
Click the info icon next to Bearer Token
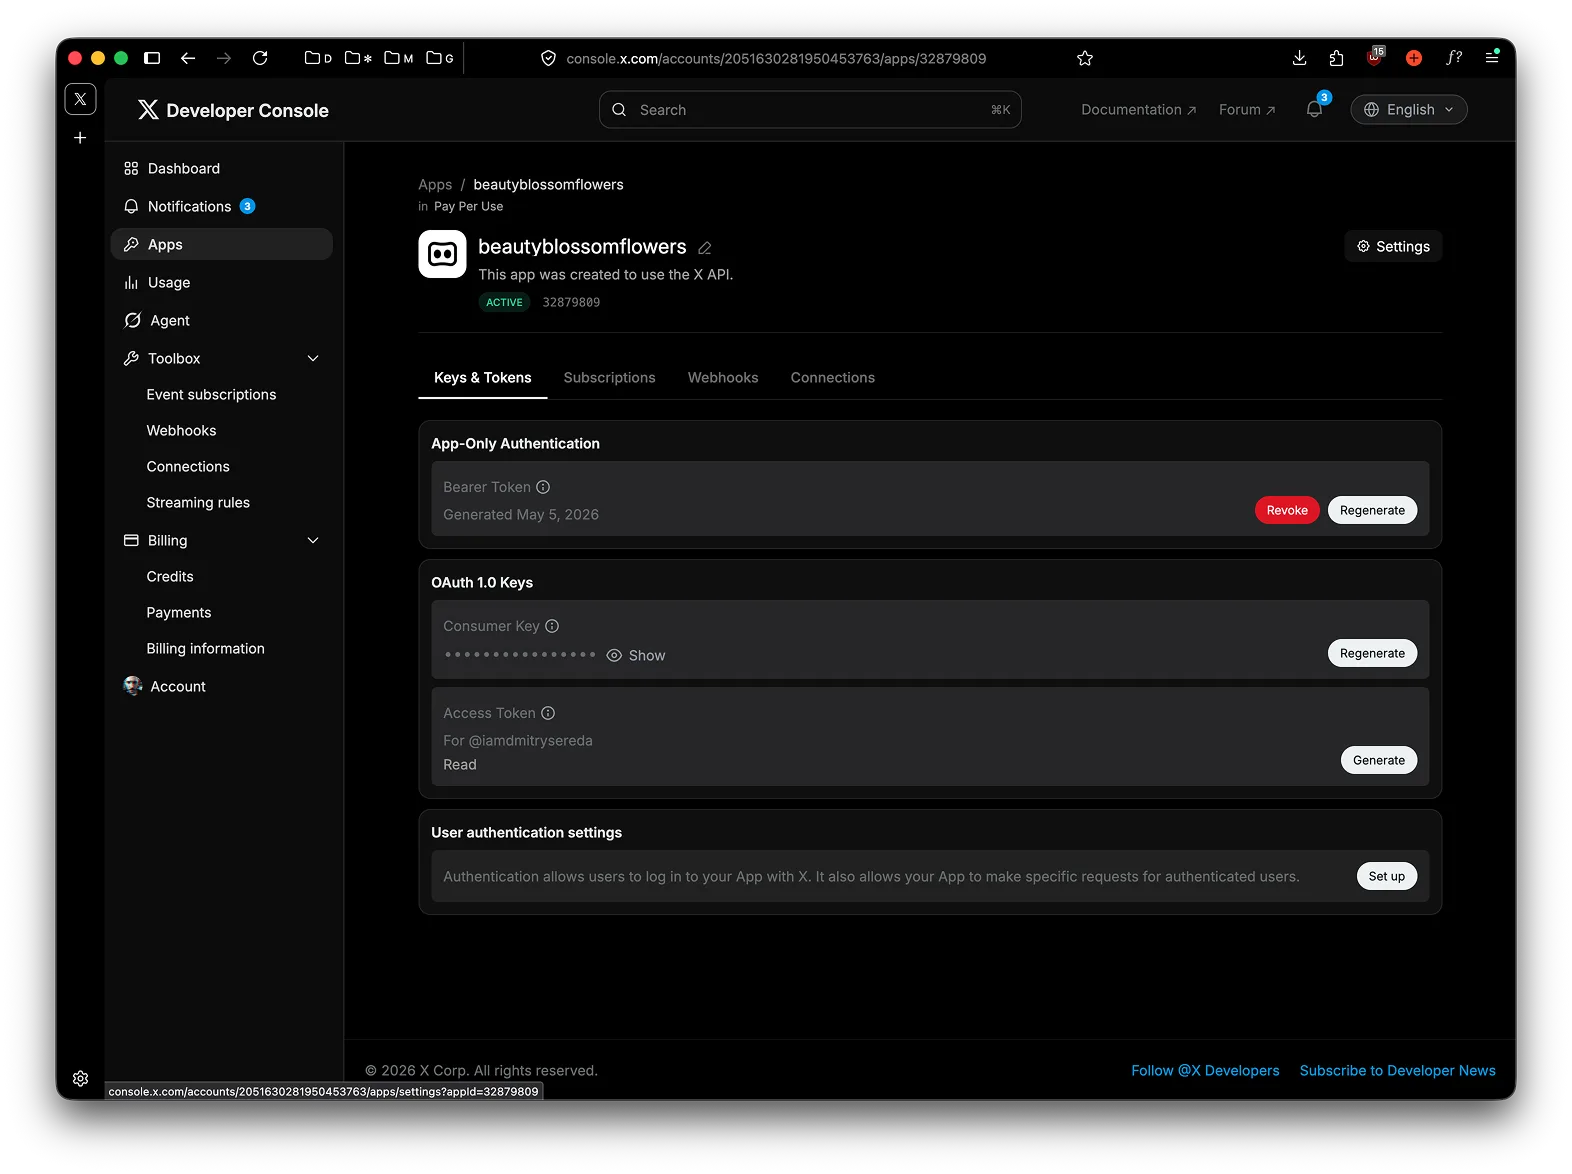(x=543, y=487)
